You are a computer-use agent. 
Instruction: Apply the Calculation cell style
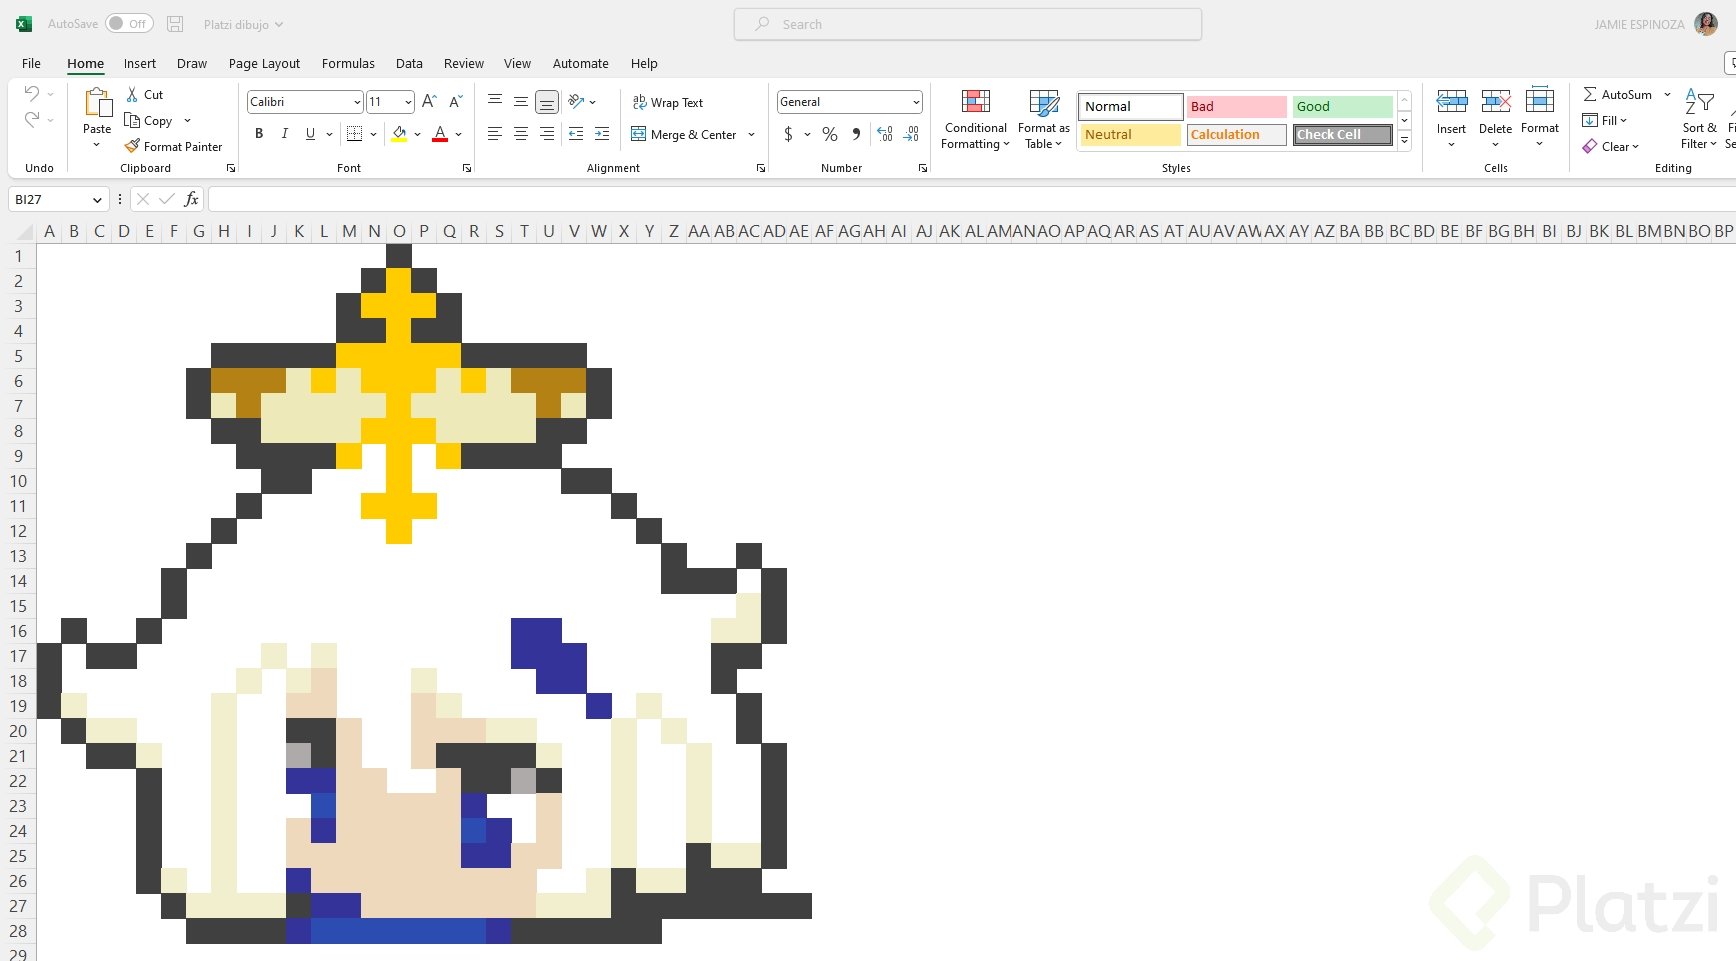tap(1236, 134)
